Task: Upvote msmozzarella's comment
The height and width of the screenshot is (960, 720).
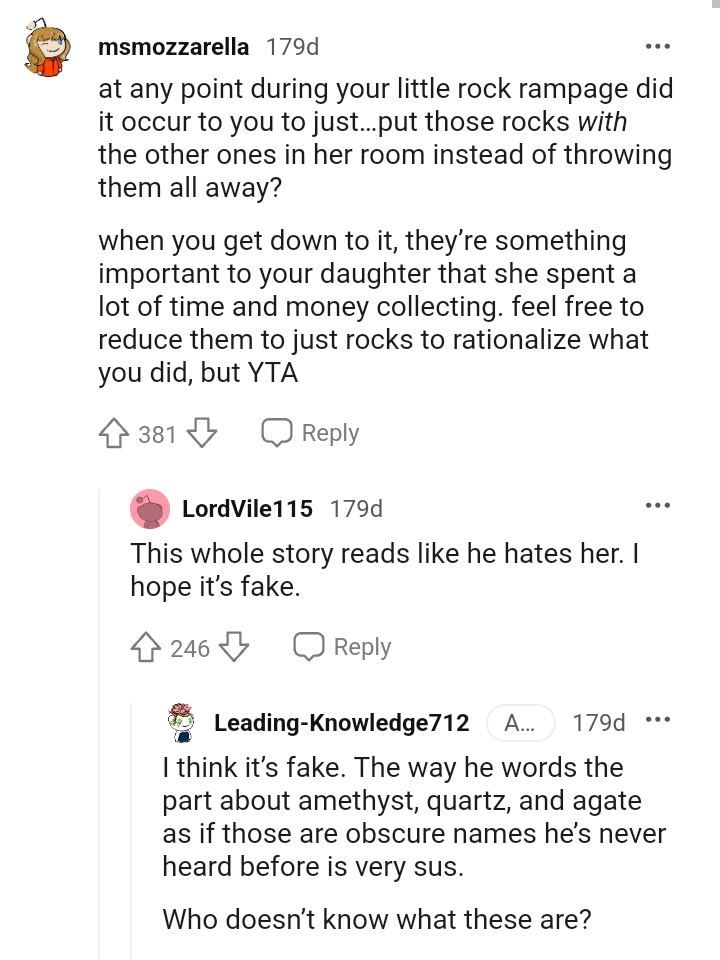Action: (x=113, y=432)
